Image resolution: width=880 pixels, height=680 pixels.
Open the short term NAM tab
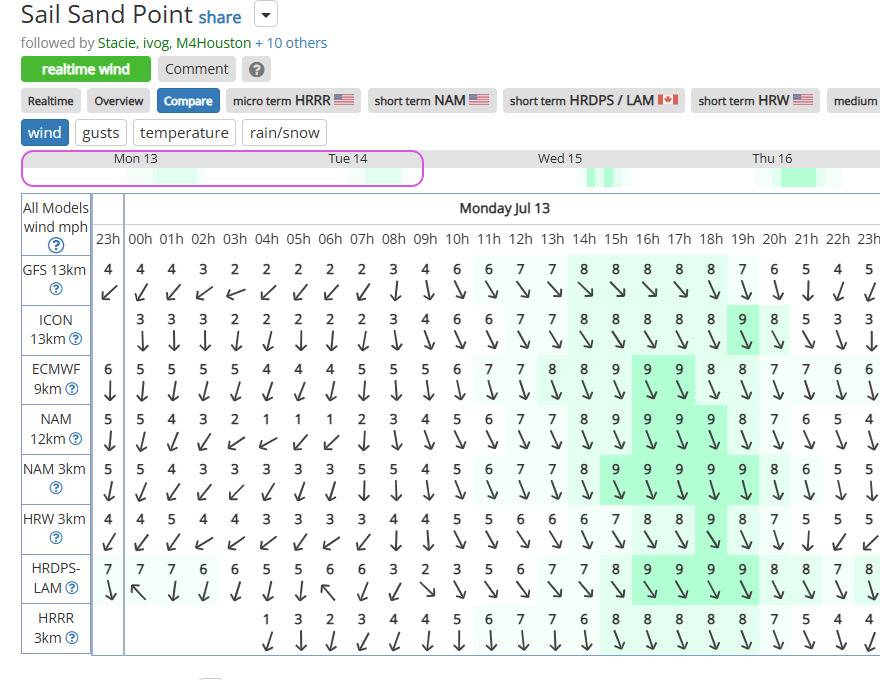coord(432,100)
